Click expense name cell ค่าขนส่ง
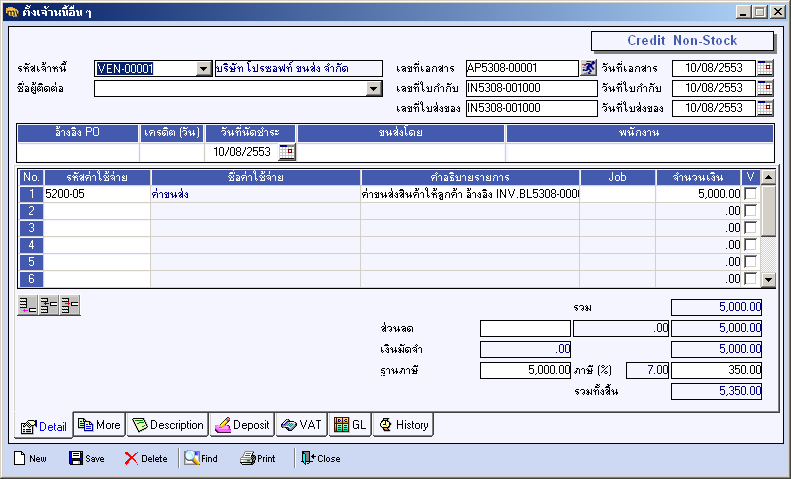The height and width of the screenshot is (479, 791). click(x=255, y=194)
